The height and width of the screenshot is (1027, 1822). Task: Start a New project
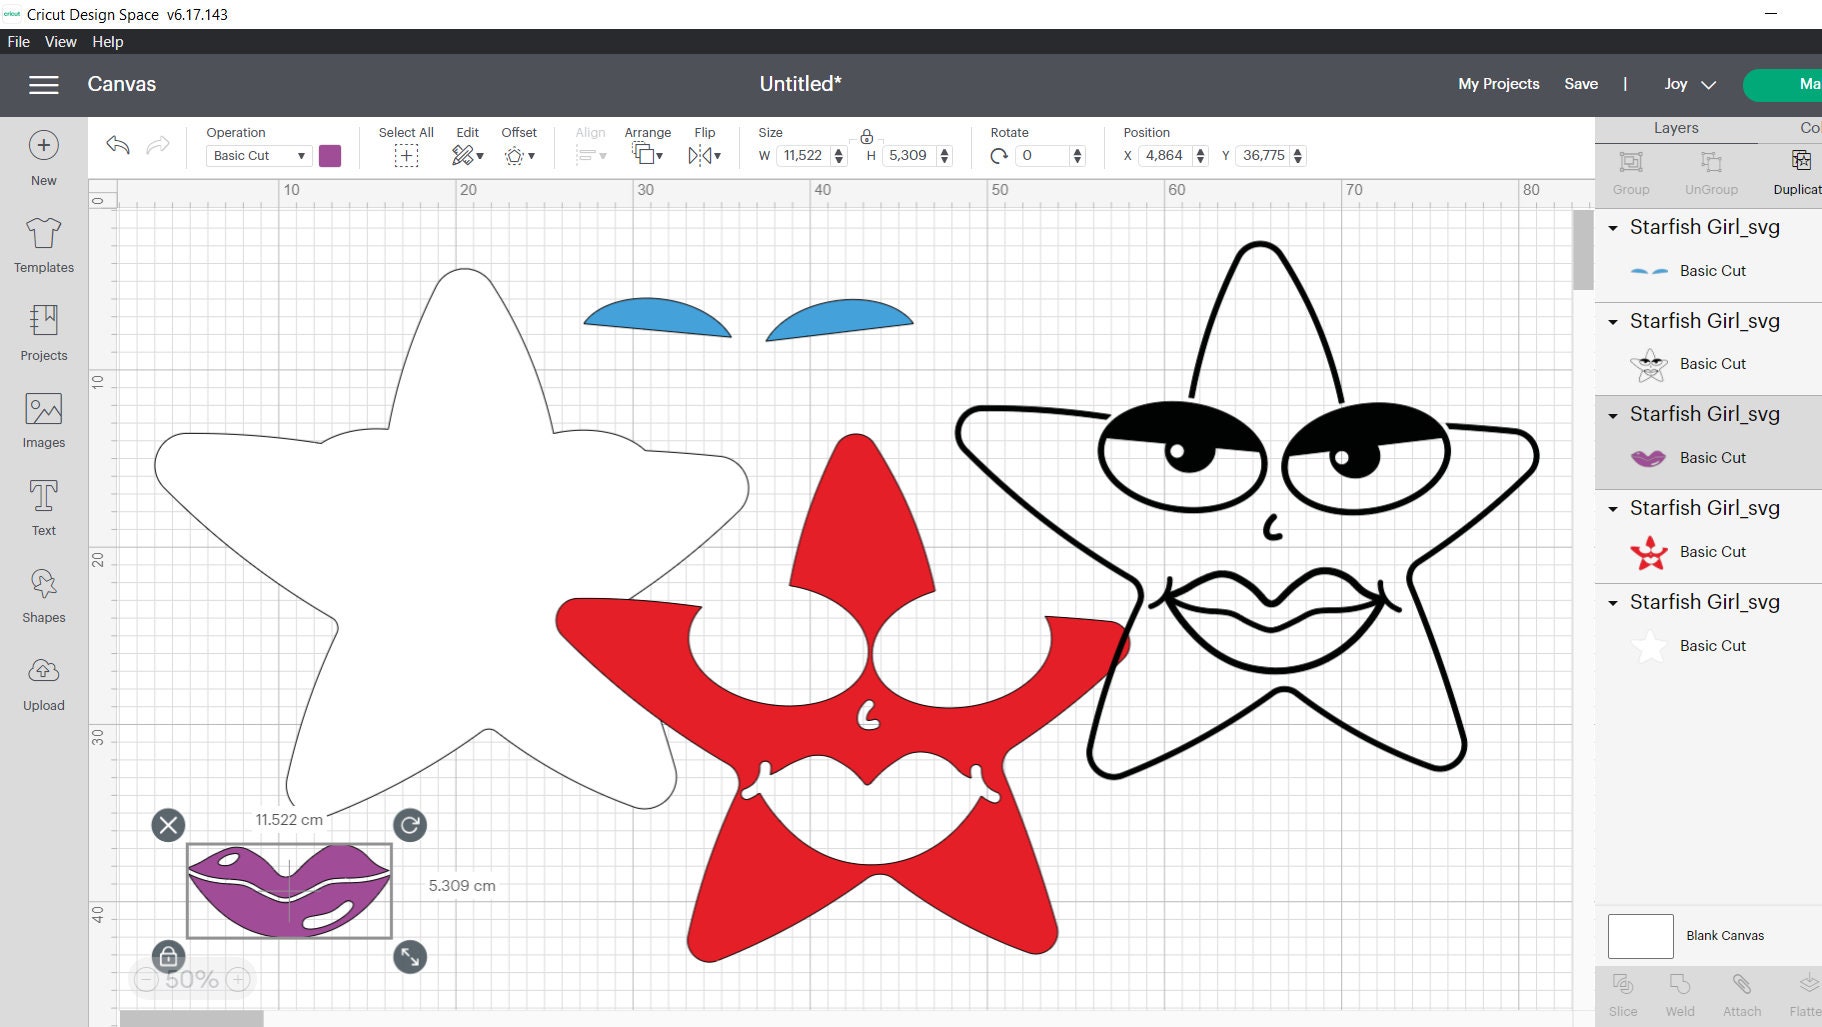point(43,156)
